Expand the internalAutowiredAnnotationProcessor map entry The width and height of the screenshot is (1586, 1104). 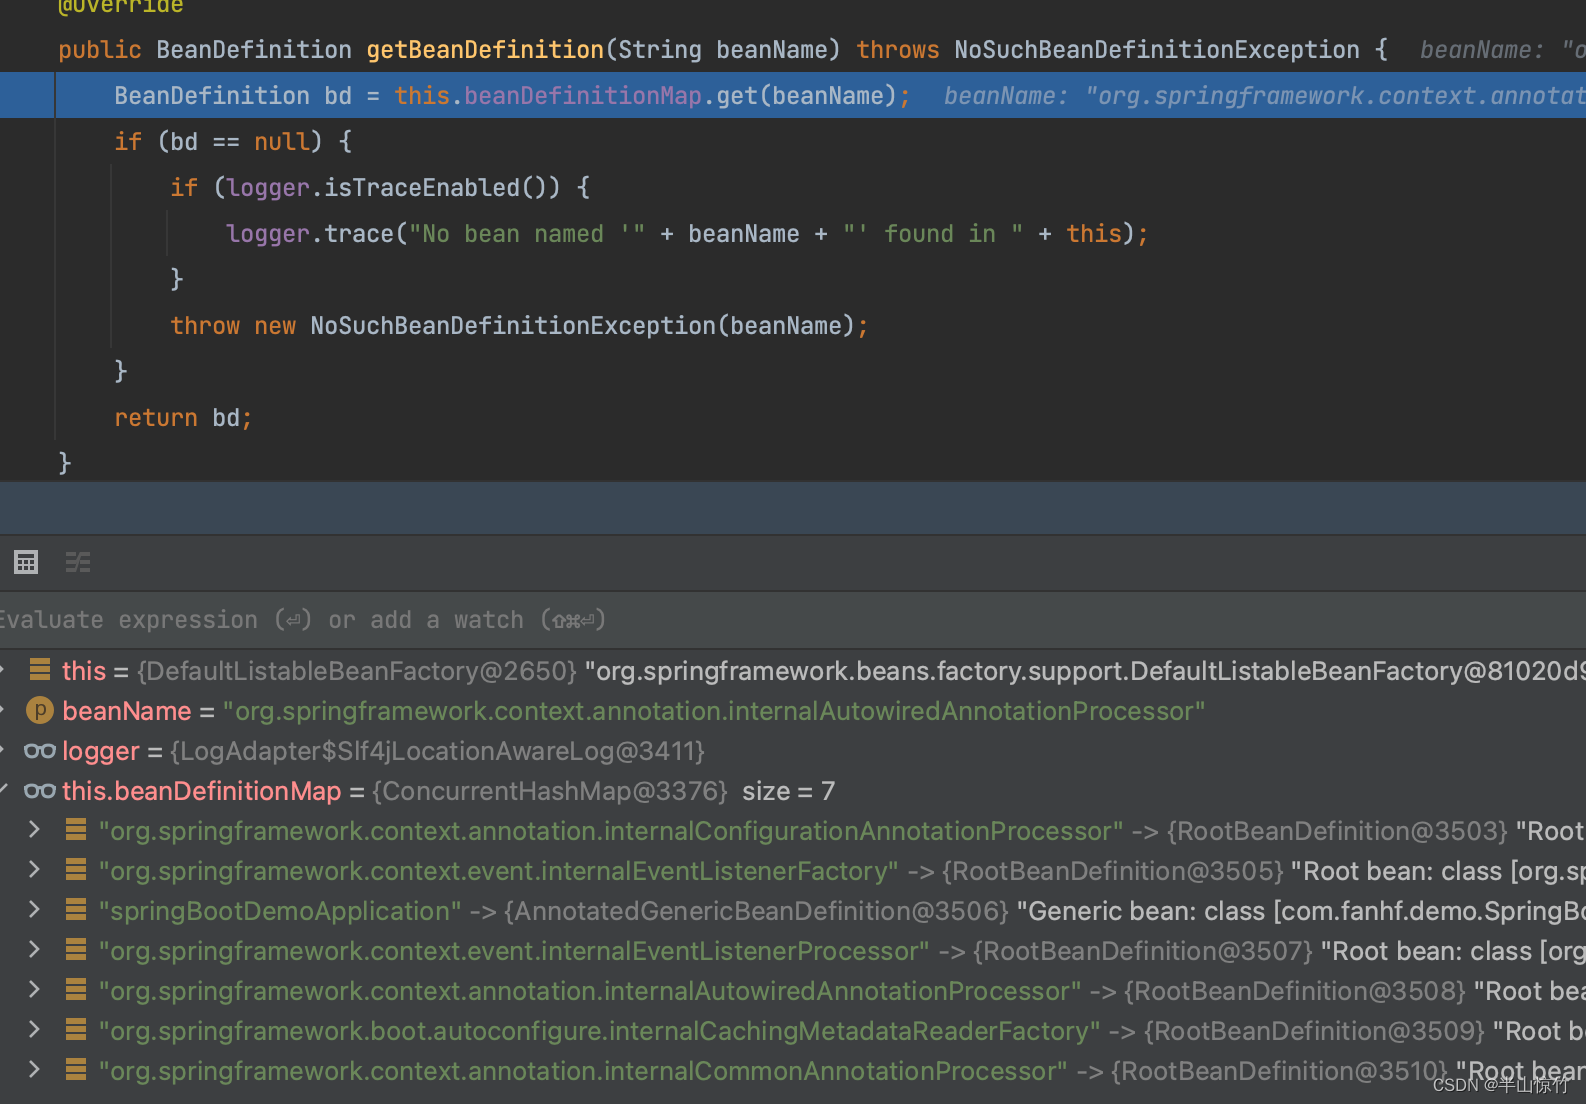pos(34,989)
